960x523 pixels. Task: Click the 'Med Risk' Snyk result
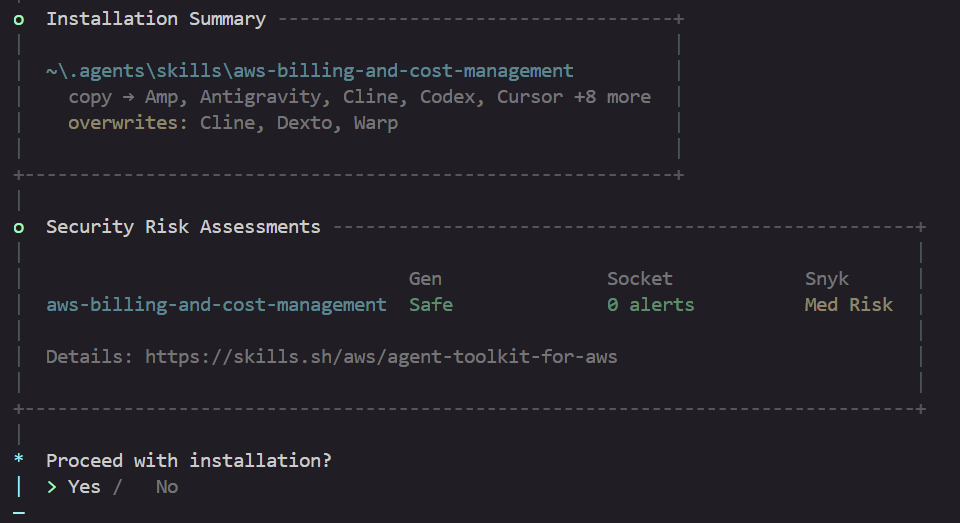(849, 304)
